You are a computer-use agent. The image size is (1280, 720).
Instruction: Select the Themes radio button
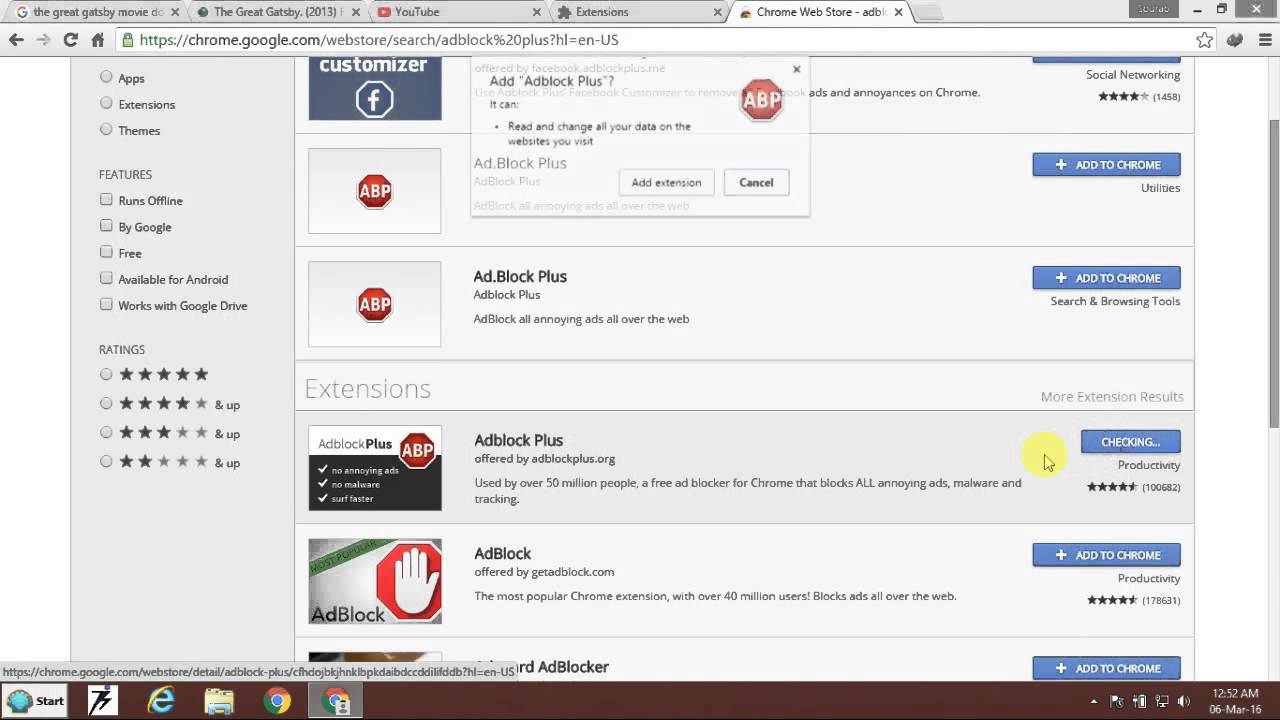coord(106,129)
